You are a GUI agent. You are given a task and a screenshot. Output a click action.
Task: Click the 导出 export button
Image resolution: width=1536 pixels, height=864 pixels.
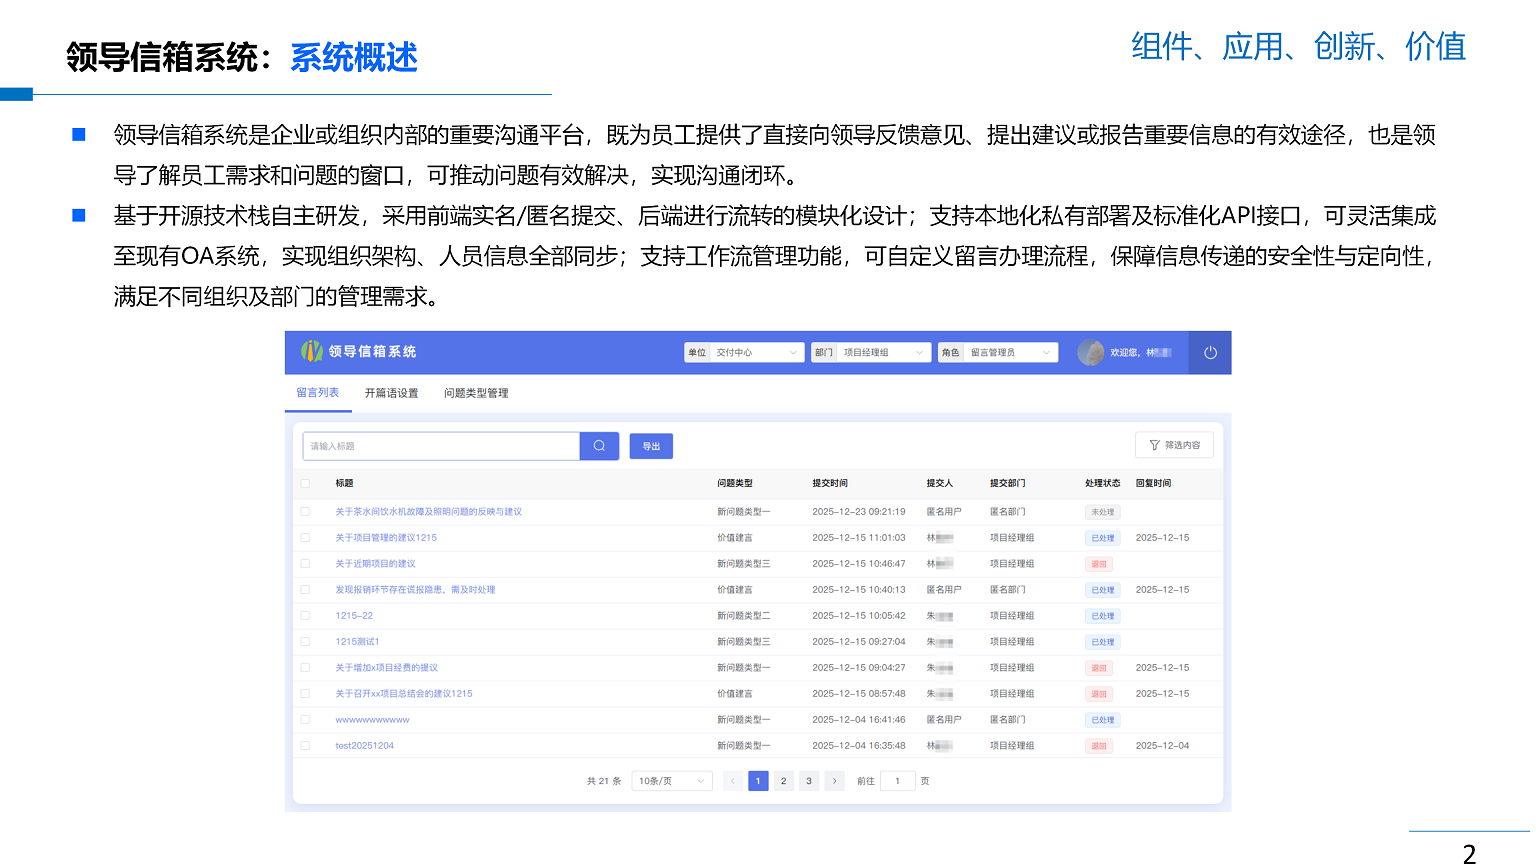[651, 445]
